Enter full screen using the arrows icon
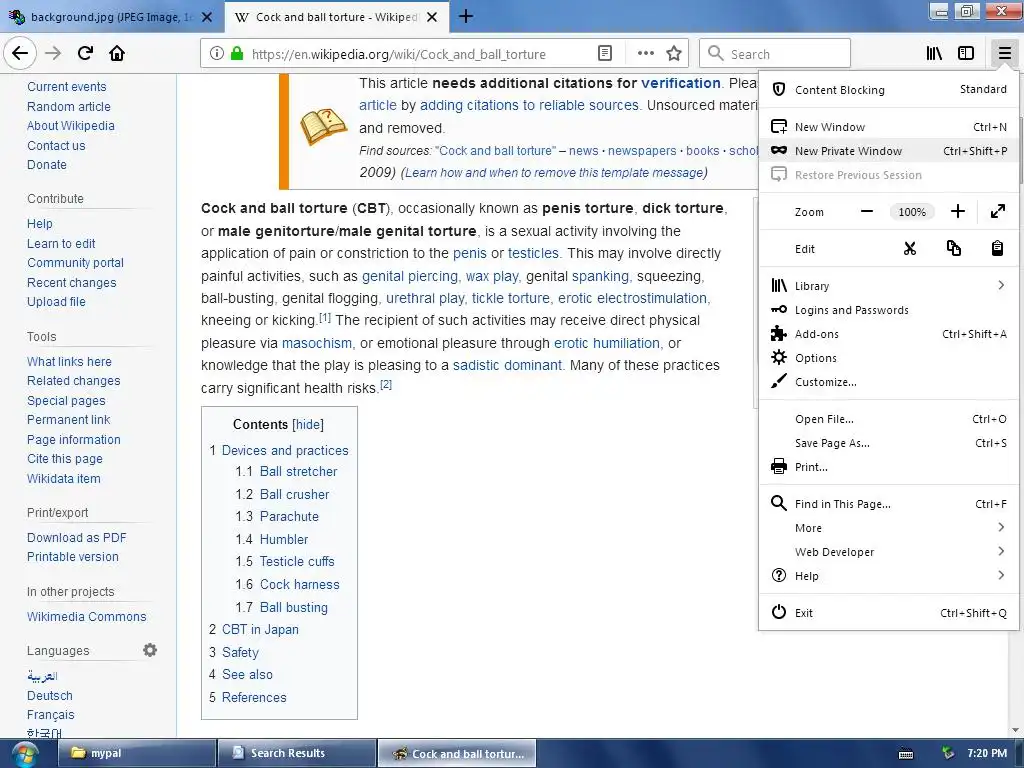The width and height of the screenshot is (1024, 768). 997,212
